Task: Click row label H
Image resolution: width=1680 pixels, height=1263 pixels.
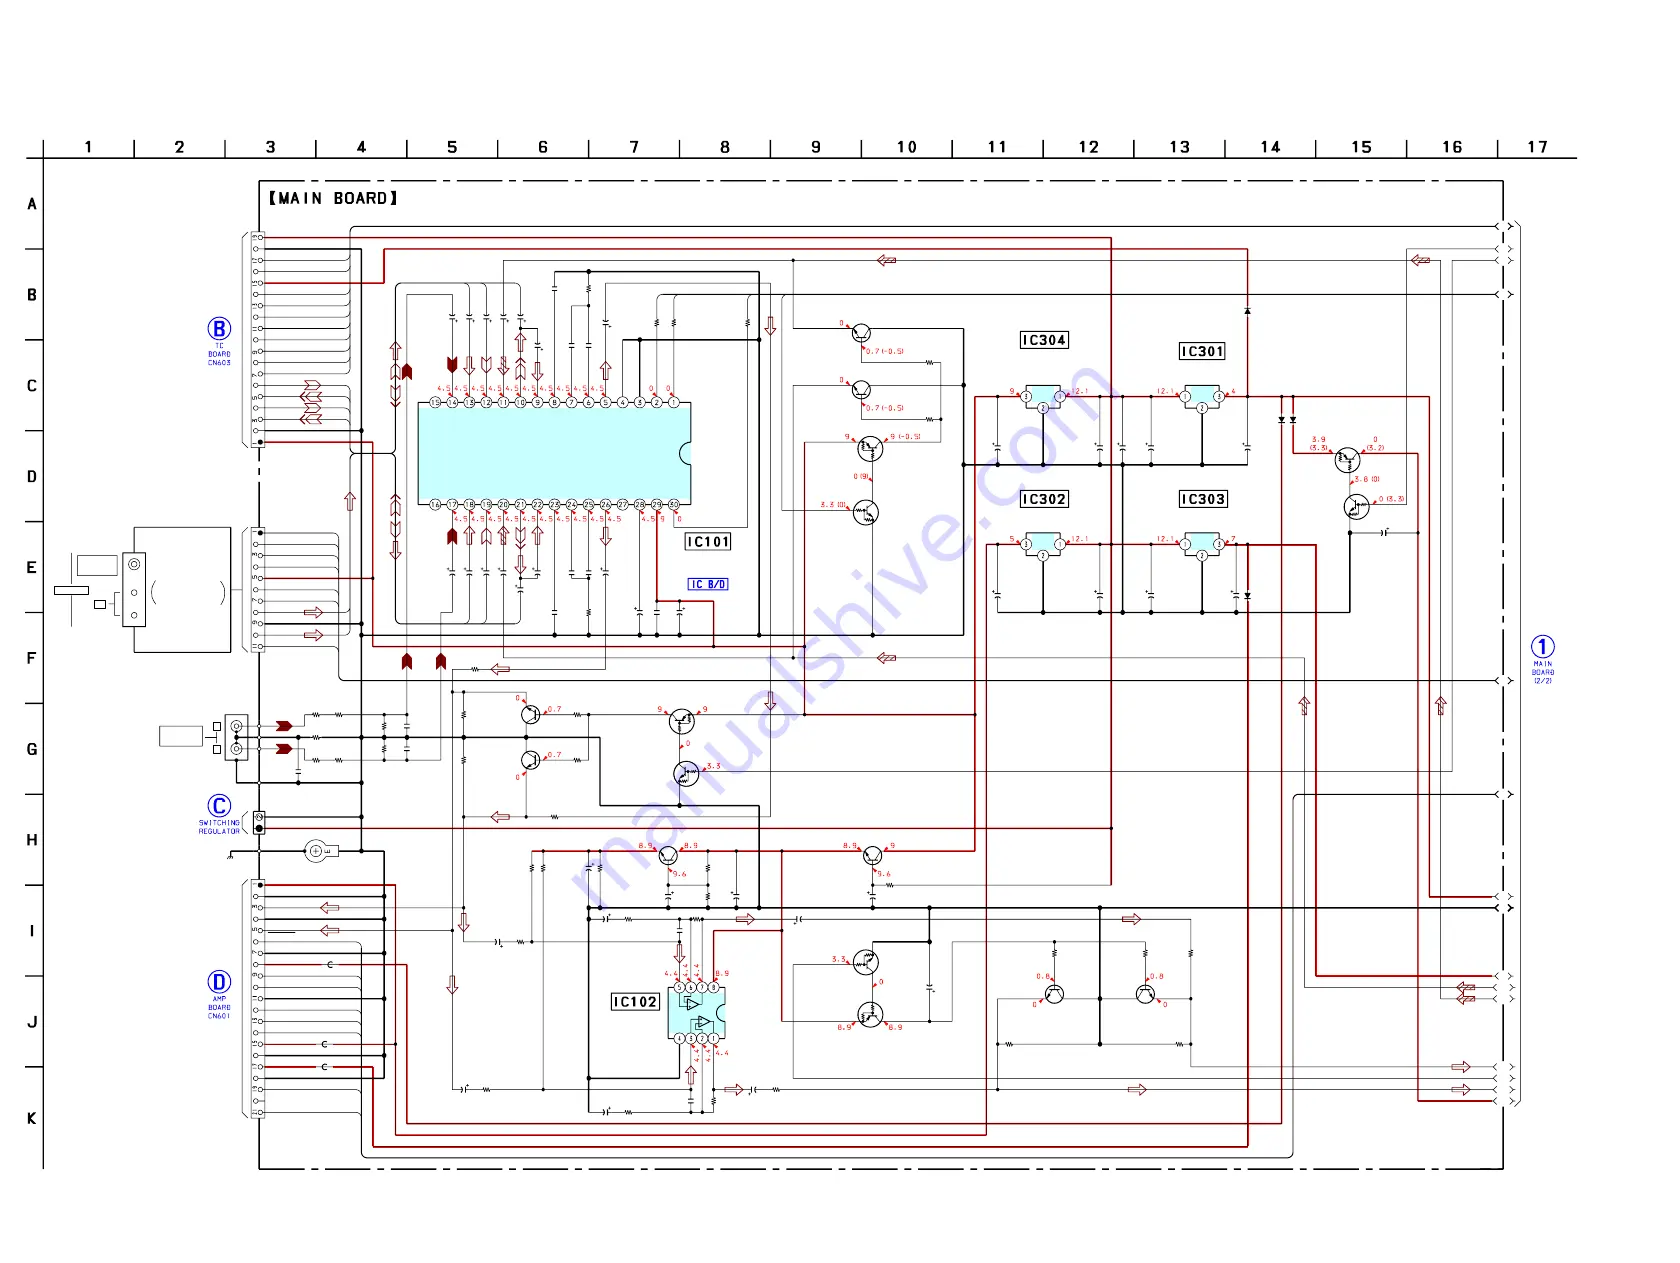Action: 32,841
